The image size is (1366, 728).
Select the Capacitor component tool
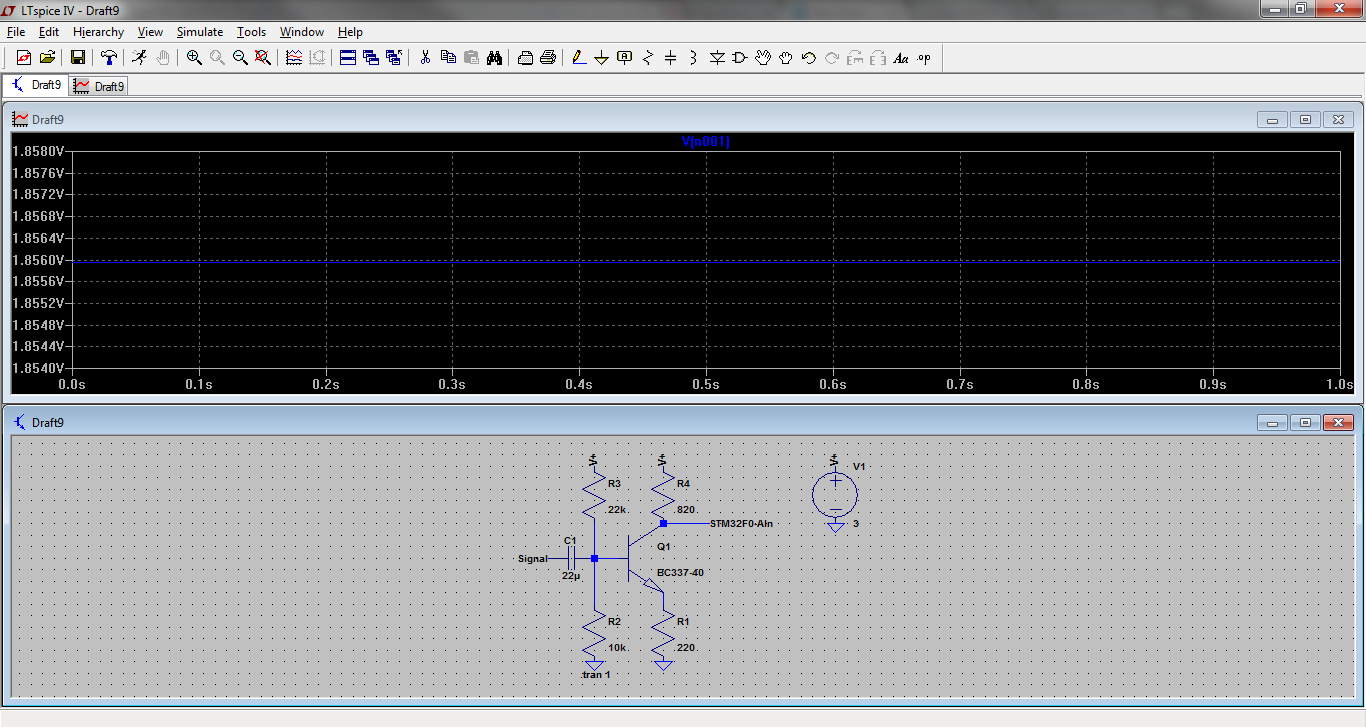point(670,58)
